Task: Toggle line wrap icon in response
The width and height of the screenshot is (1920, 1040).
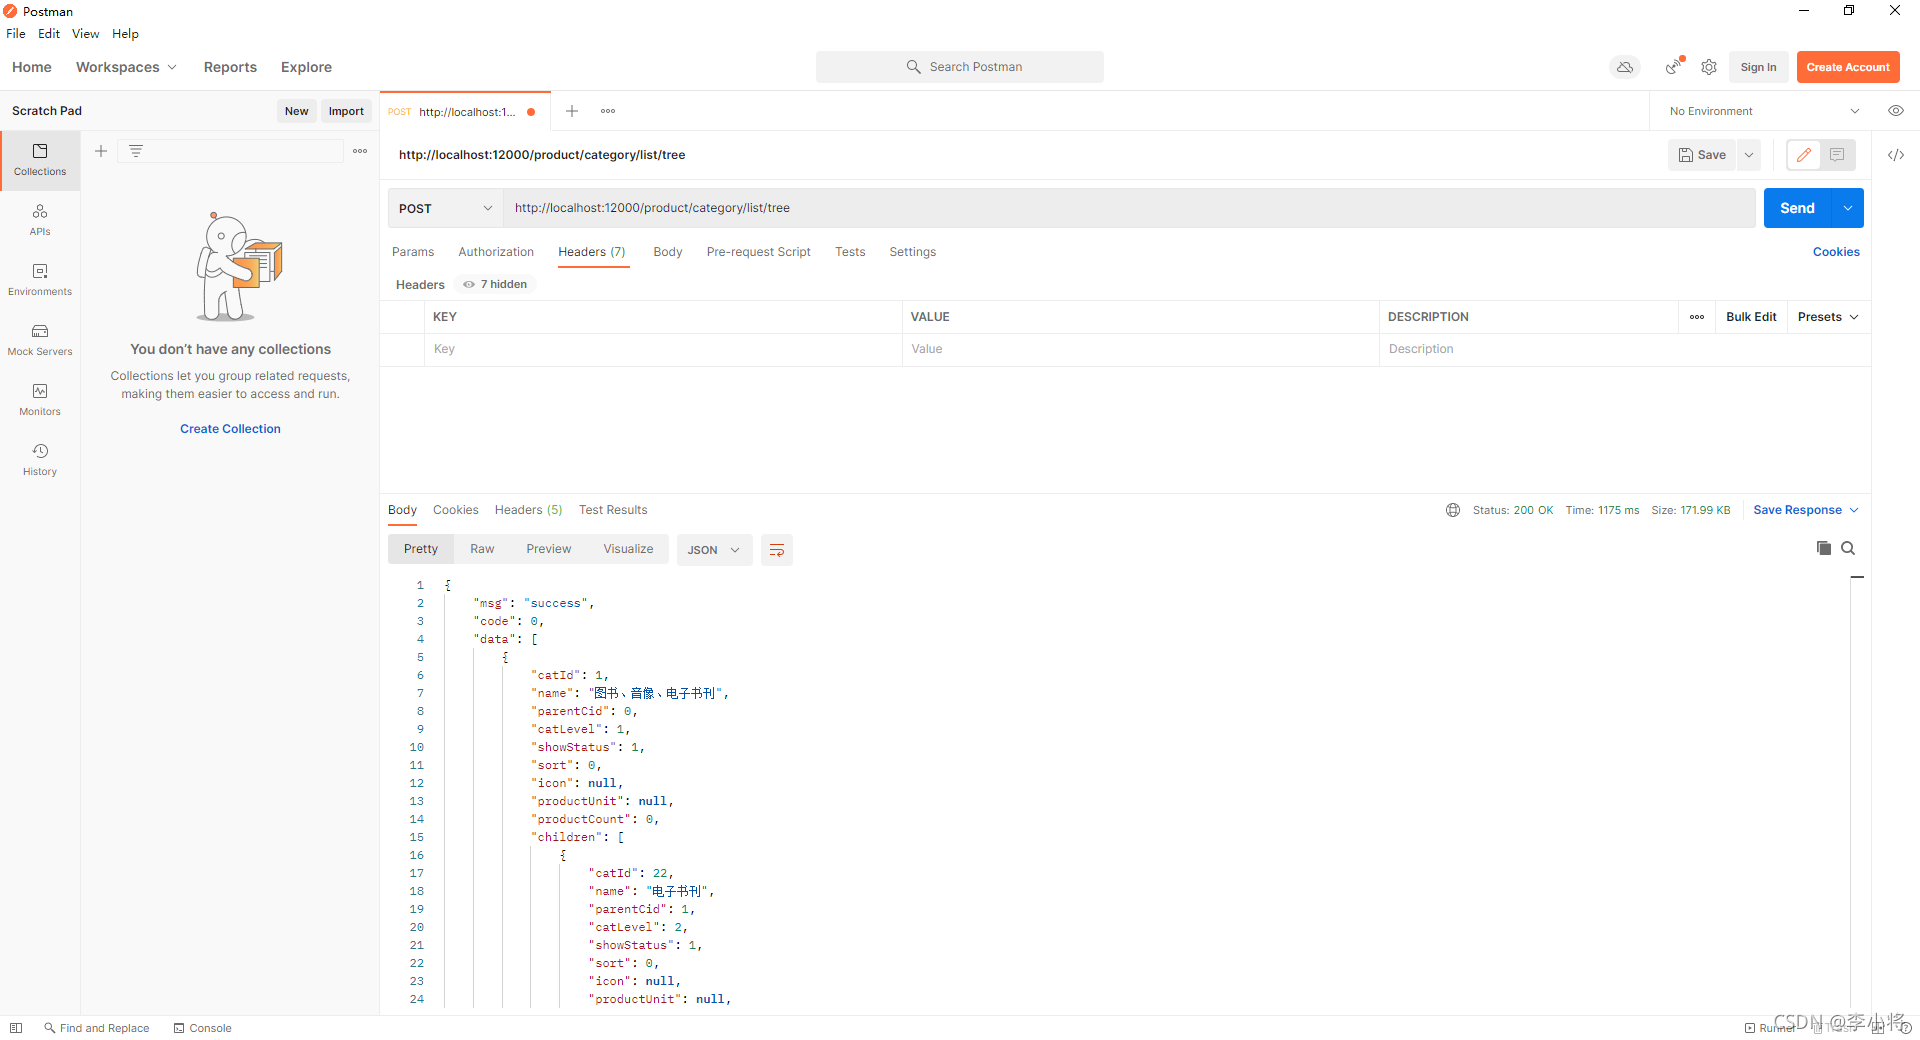Action: point(777,550)
